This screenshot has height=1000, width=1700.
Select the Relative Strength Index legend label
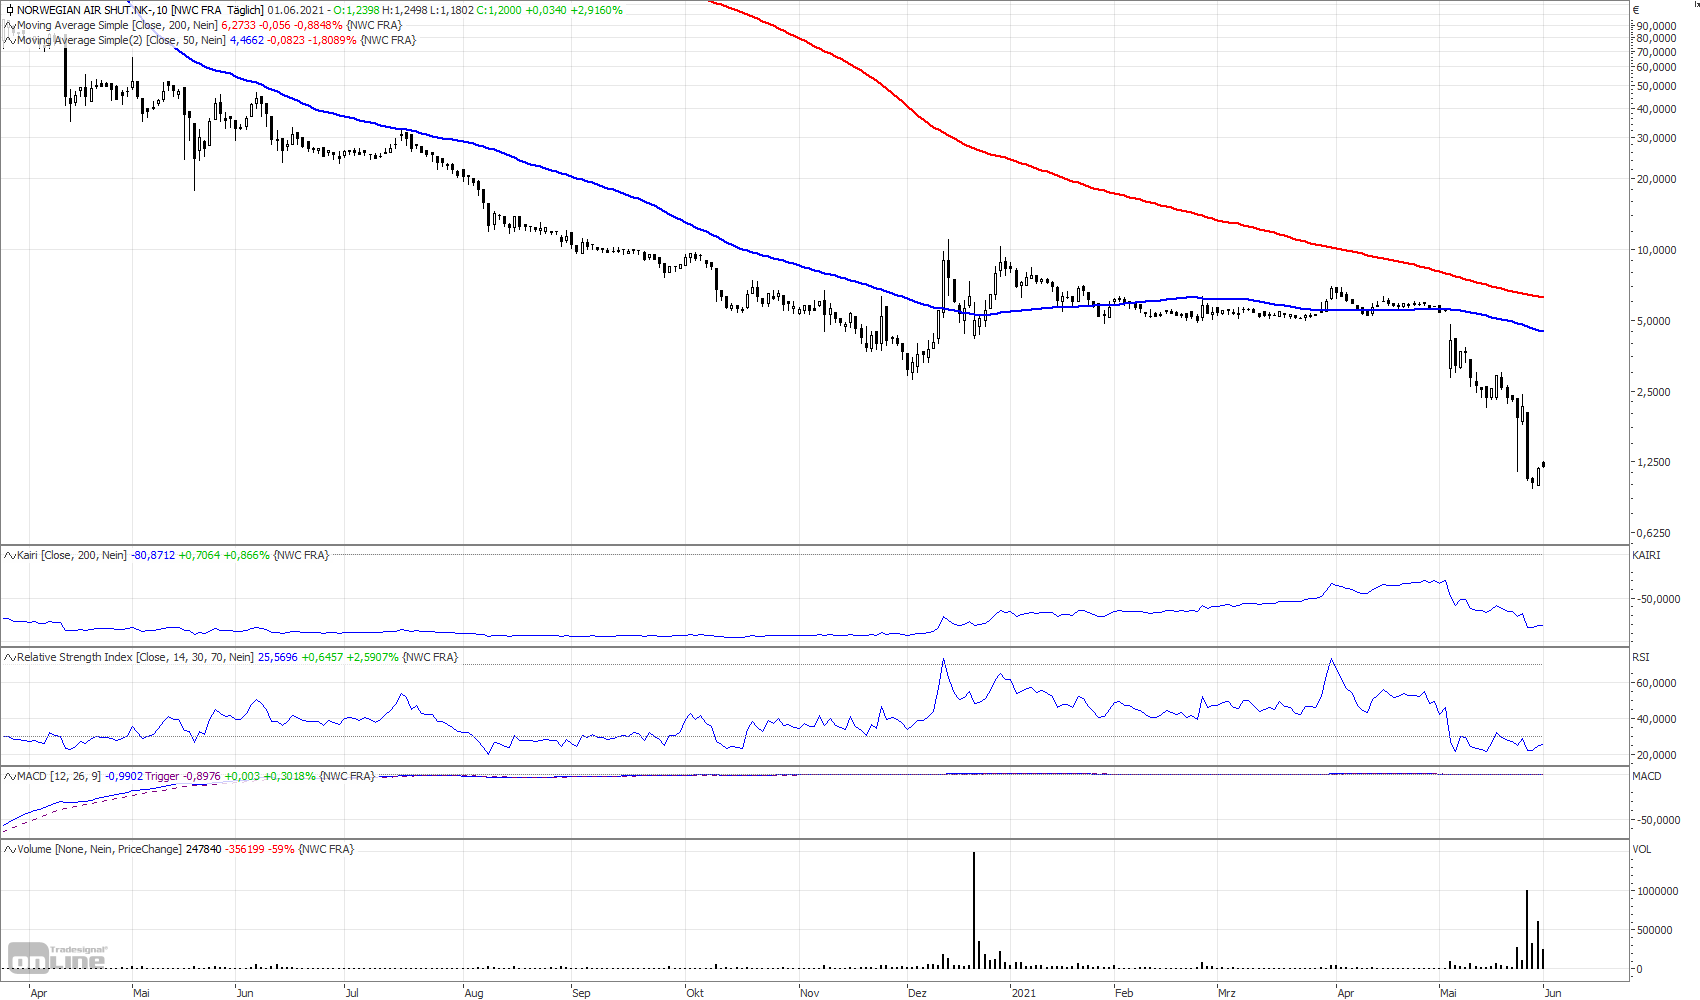click(x=135, y=657)
